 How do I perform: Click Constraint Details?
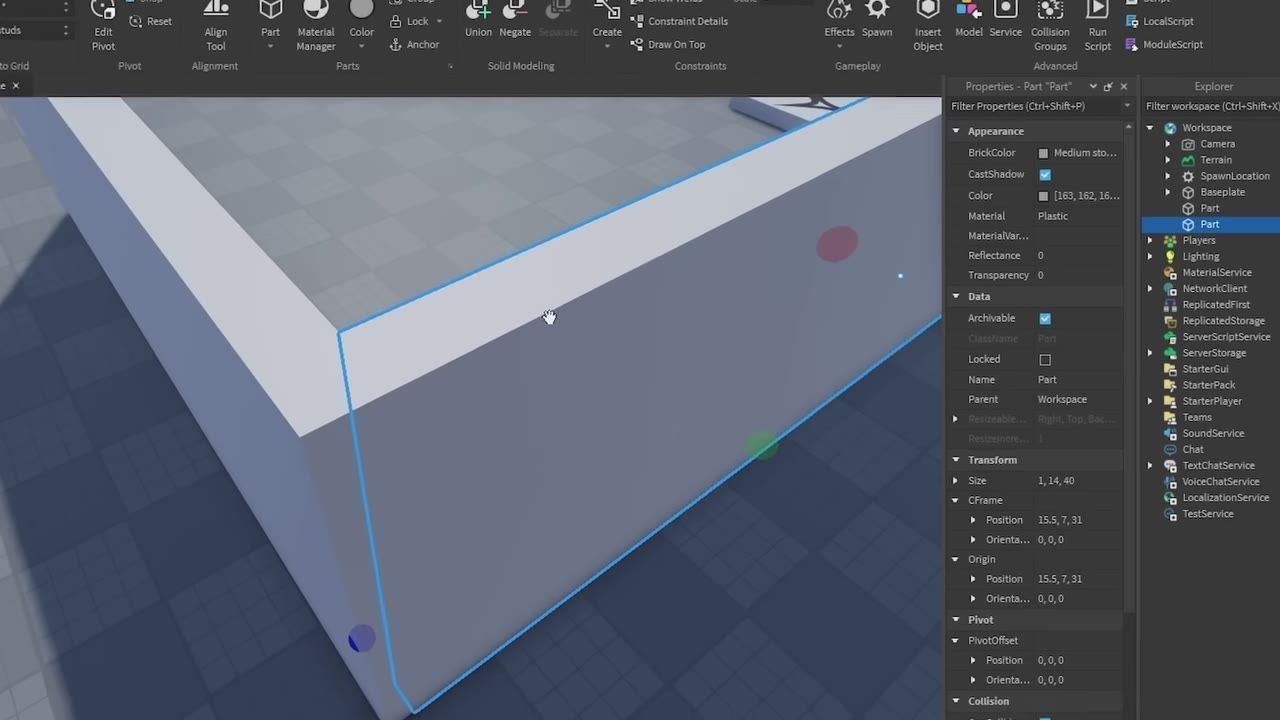(x=679, y=21)
